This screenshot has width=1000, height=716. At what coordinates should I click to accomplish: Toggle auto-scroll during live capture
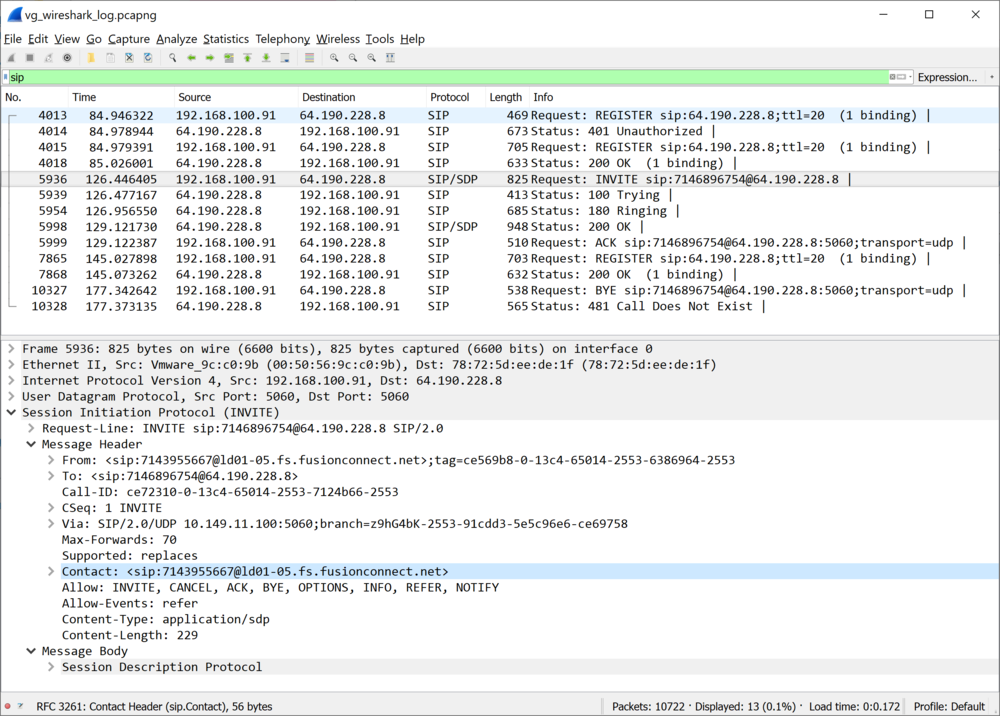pos(285,58)
